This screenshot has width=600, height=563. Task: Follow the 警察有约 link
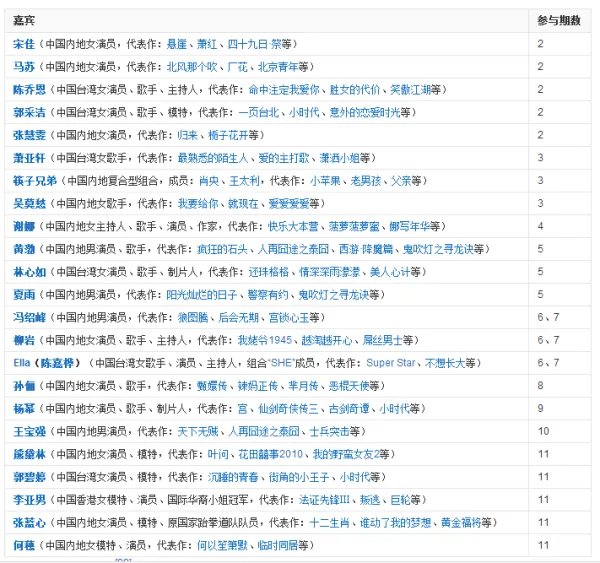[268, 295]
